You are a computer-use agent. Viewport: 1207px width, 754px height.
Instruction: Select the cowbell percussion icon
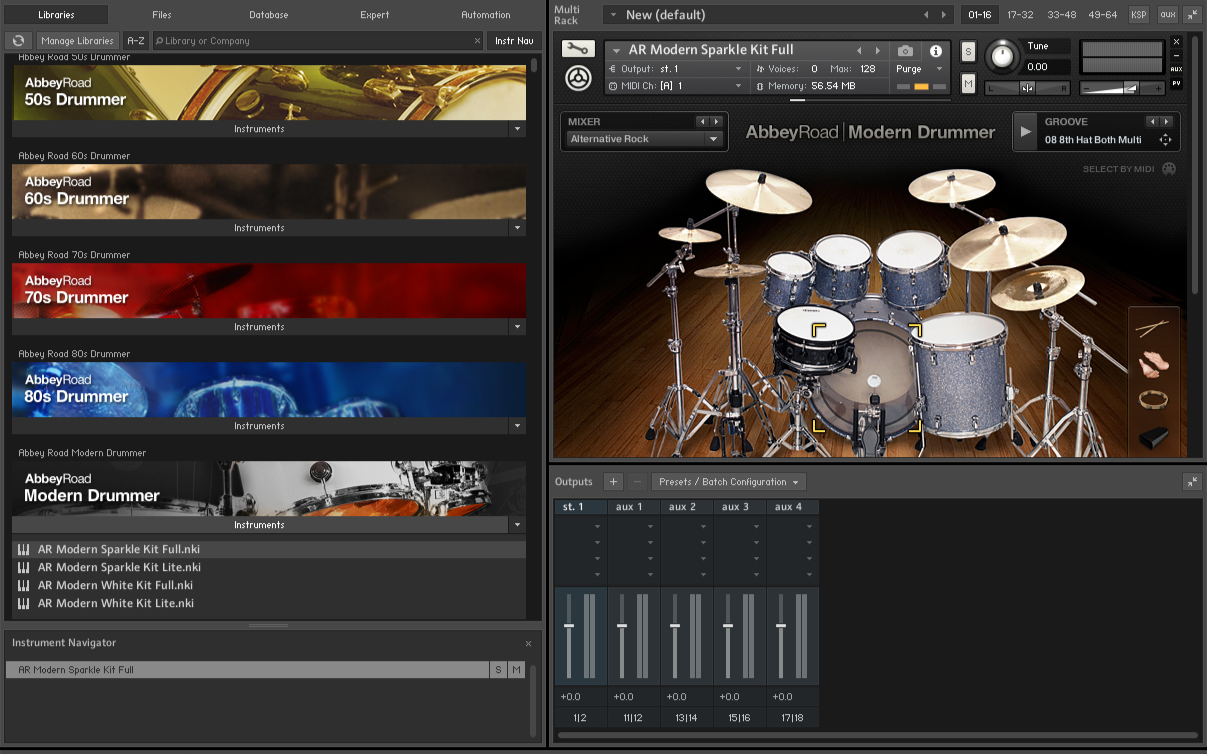tap(1154, 437)
